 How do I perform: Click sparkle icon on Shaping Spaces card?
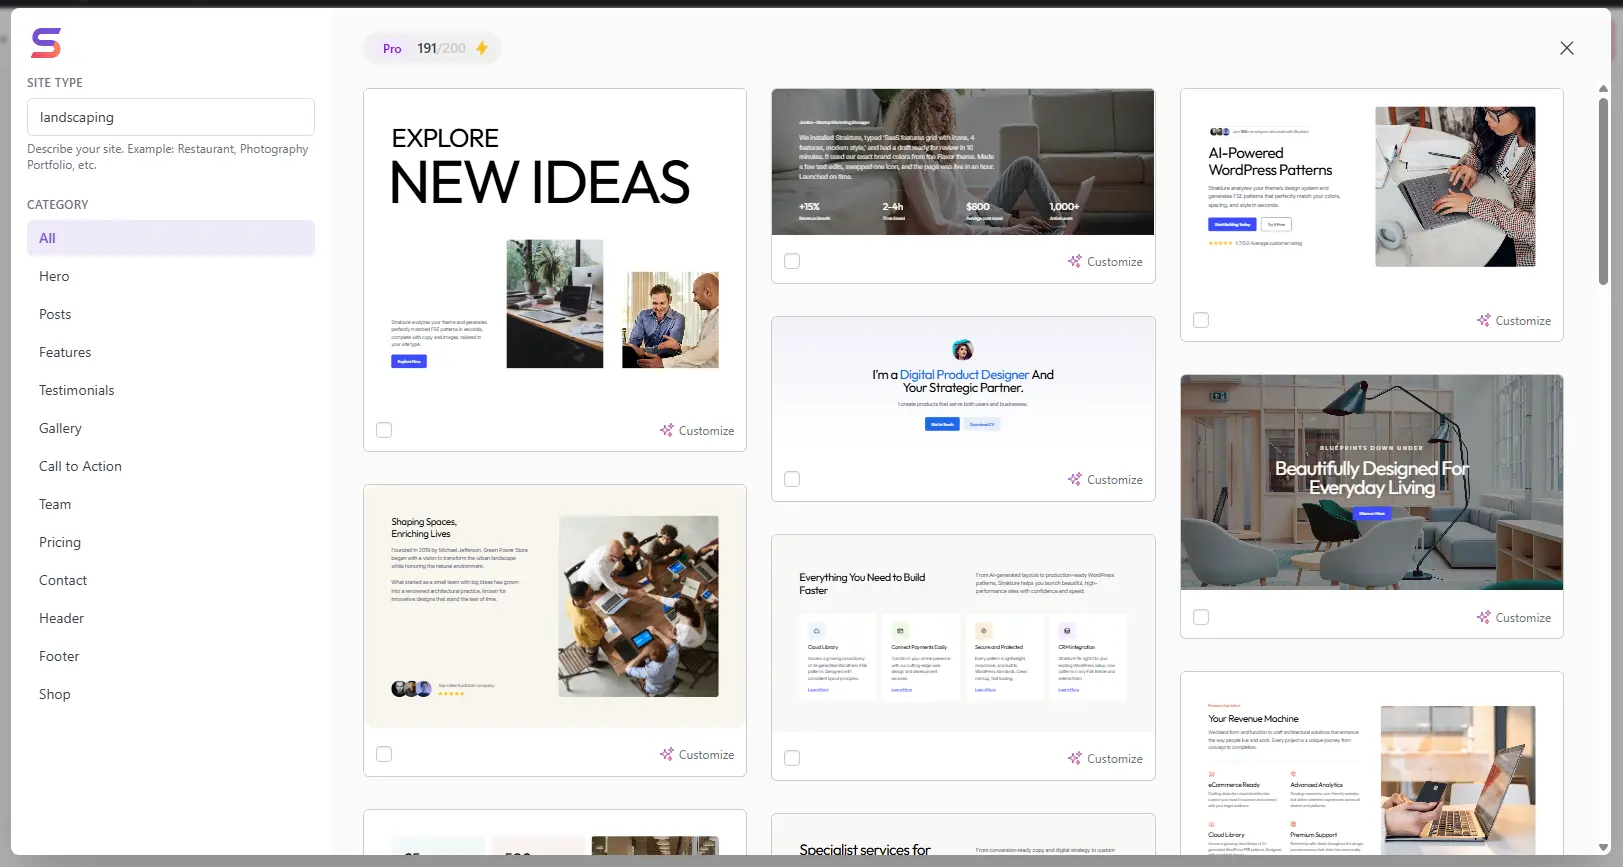pos(667,754)
